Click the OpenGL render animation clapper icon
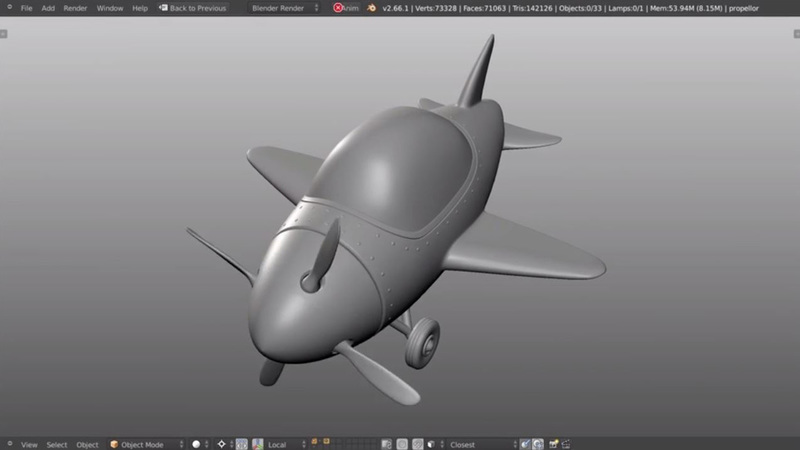The image size is (800, 450). pyautogui.click(x=566, y=444)
